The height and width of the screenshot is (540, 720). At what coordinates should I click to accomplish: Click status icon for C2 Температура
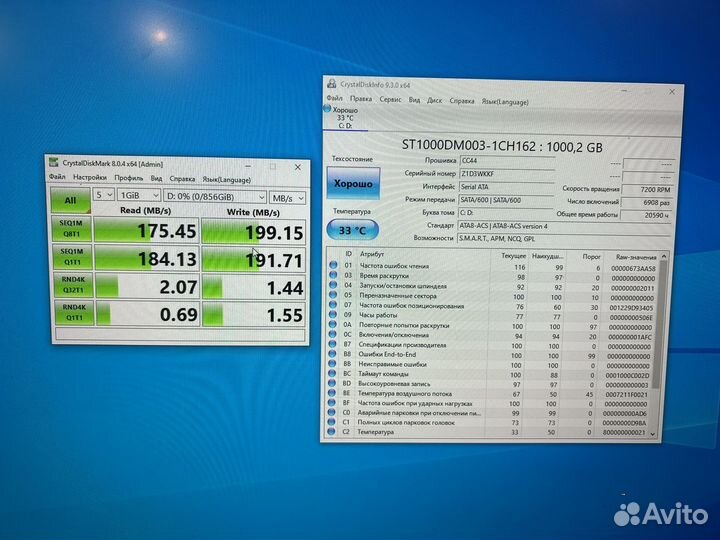click(x=331, y=431)
